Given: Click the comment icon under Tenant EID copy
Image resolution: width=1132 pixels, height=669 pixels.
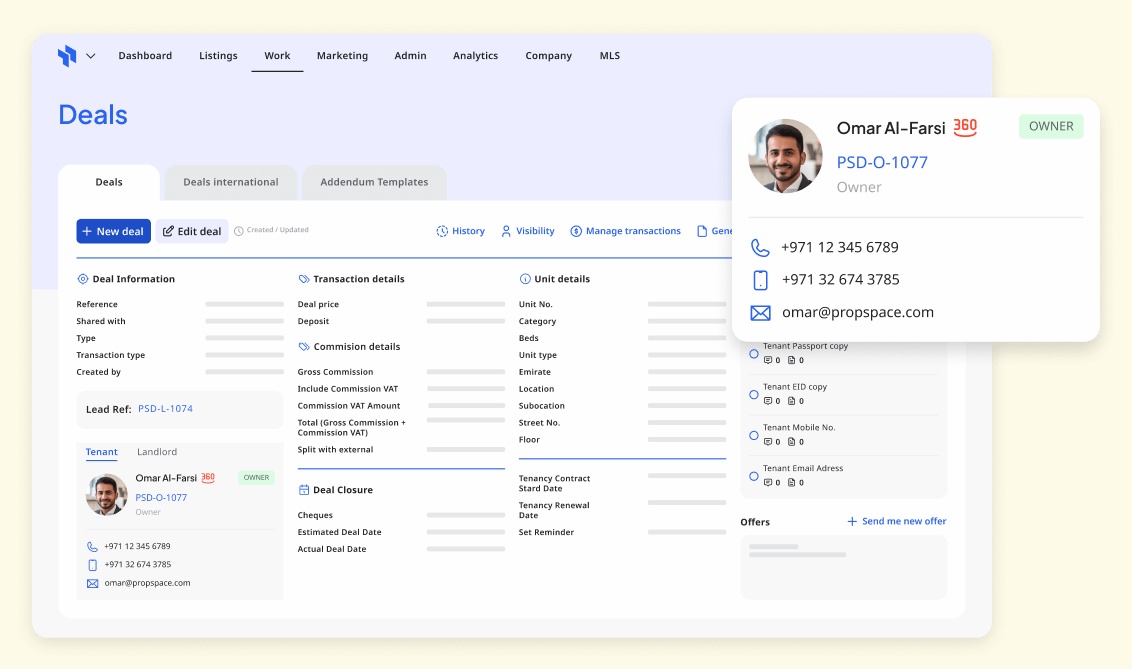Looking at the screenshot, I should (x=768, y=401).
